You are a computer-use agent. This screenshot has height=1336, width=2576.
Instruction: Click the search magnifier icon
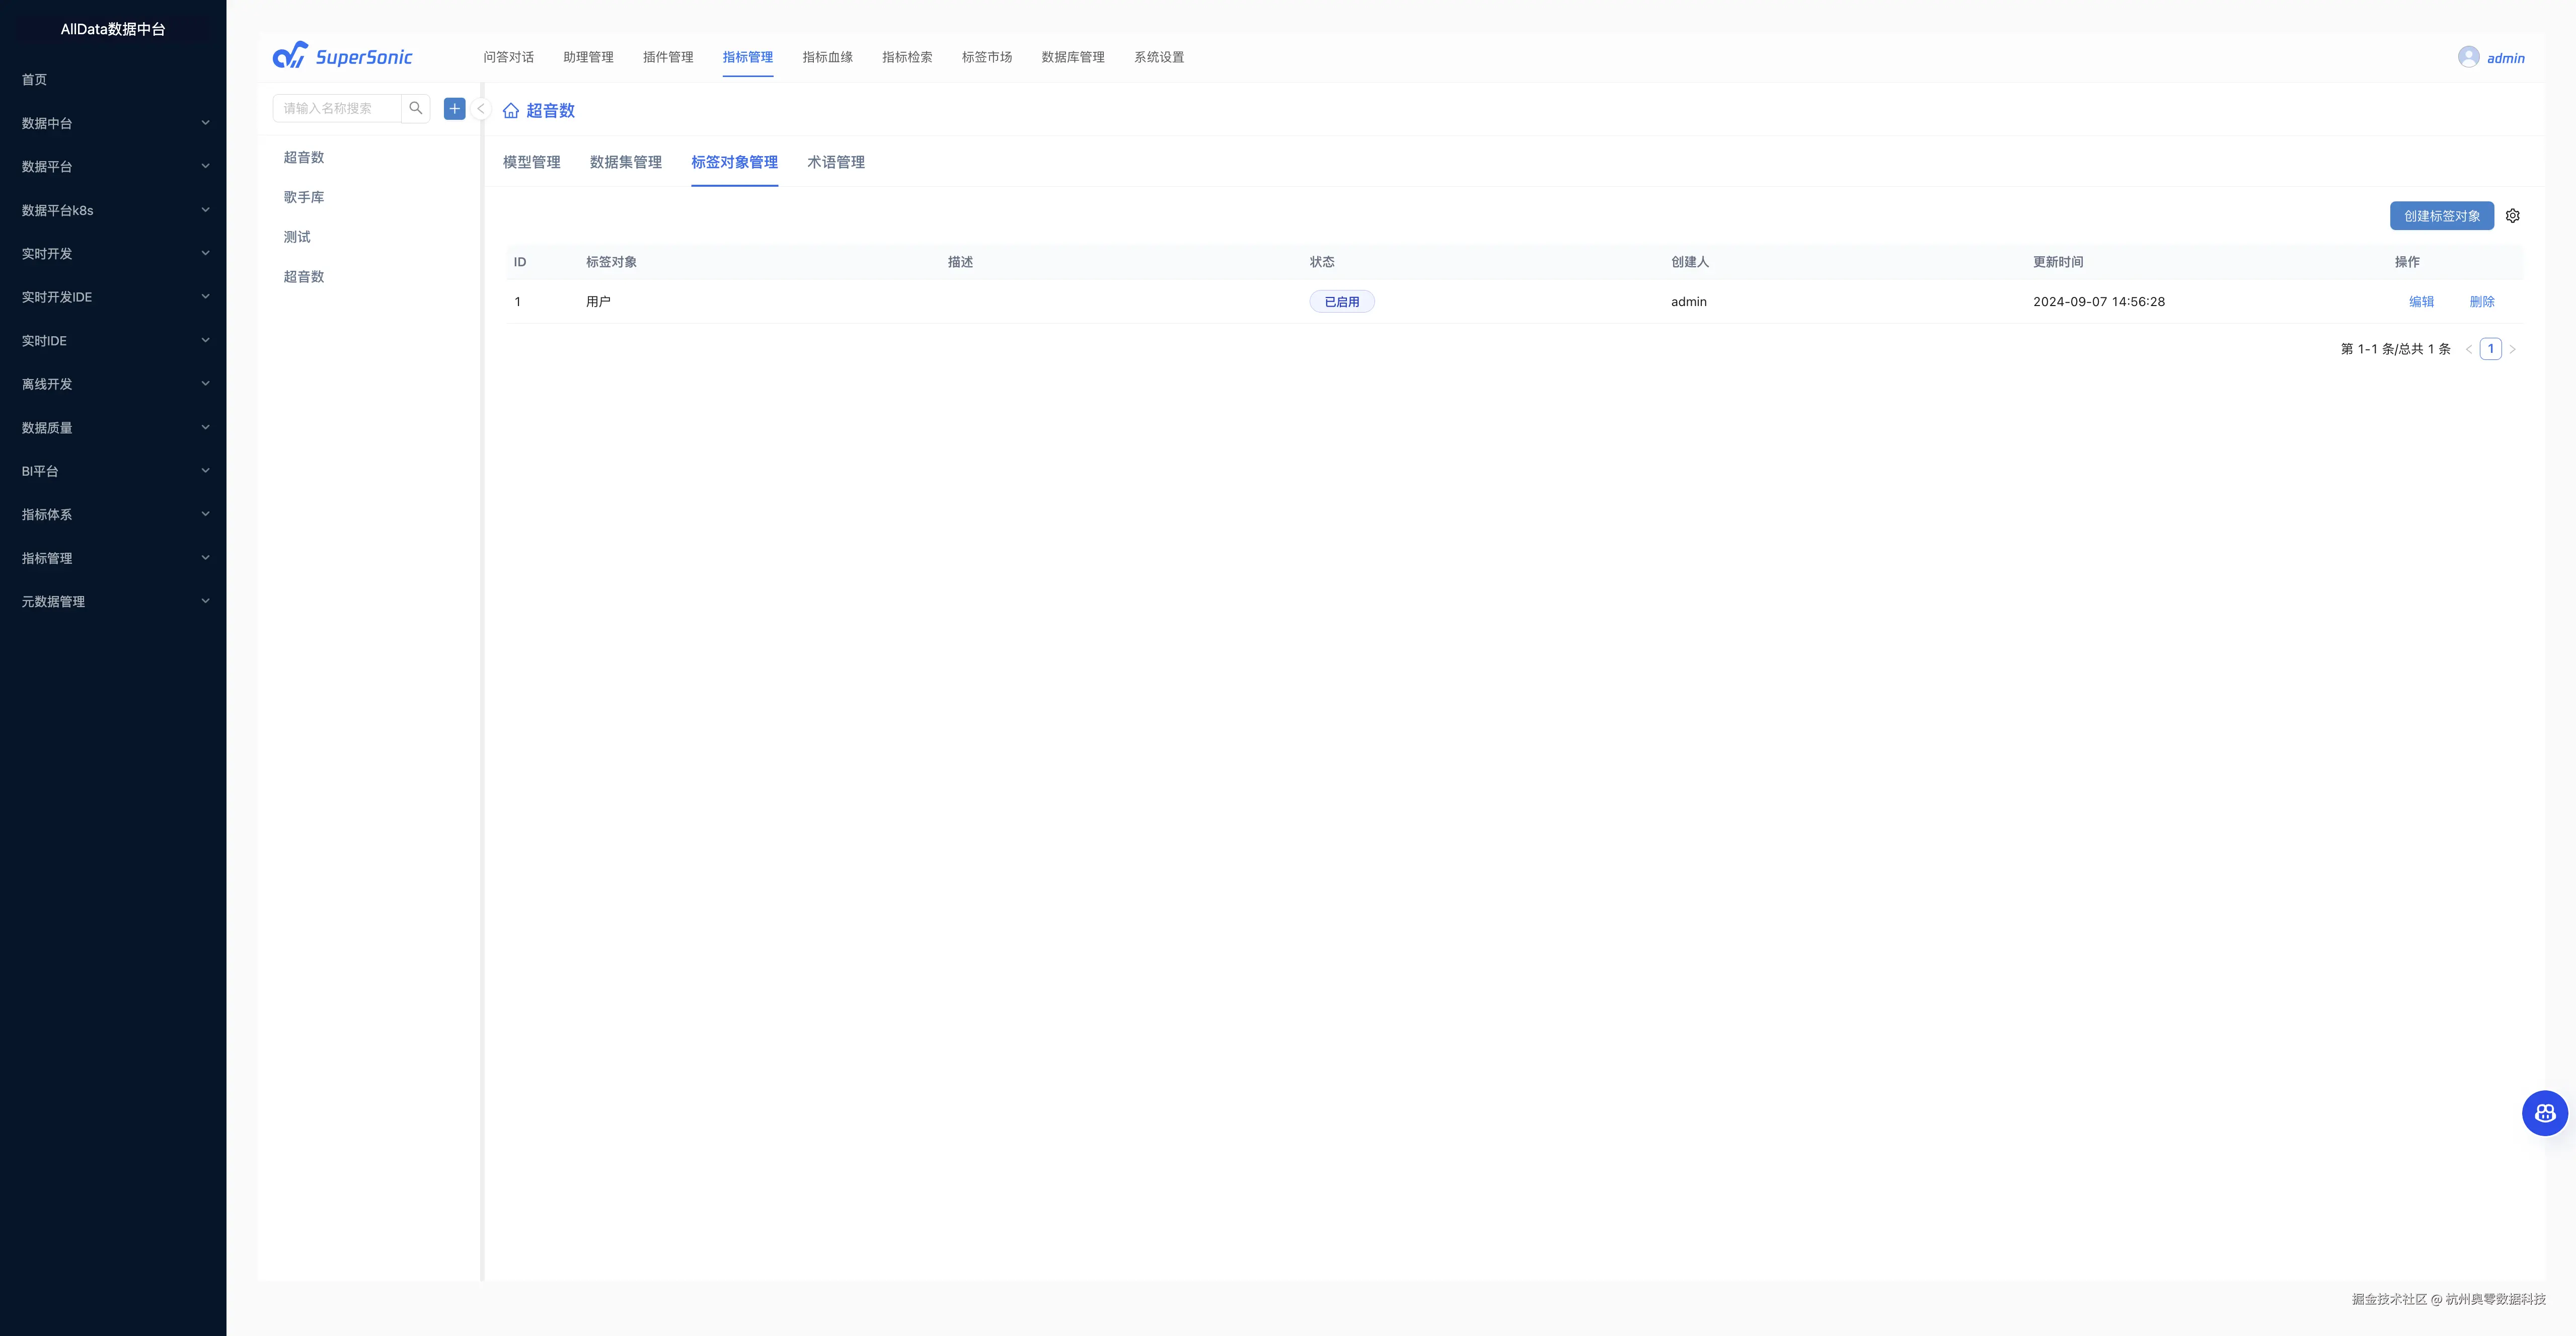click(415, 108)
